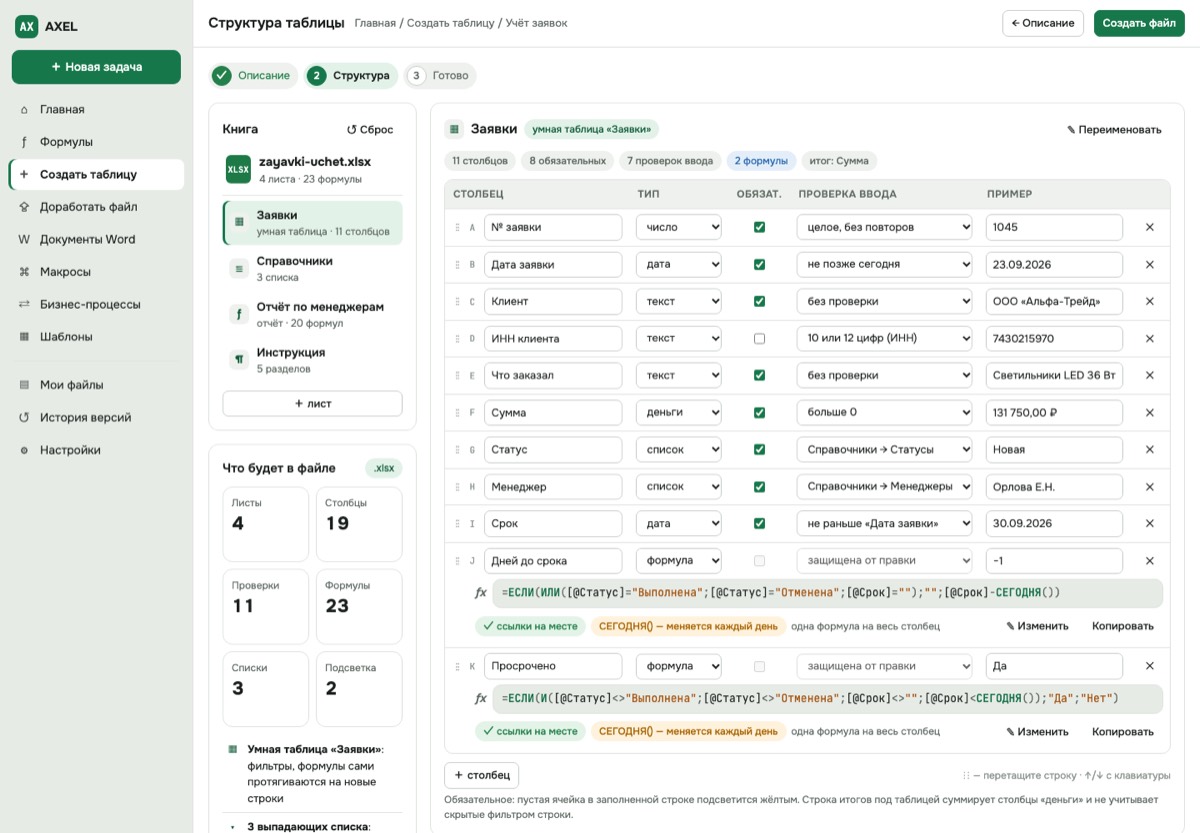The width and height of the screenshot is (1200, 833).
Task: Open «Бизнес-процессы» in the sidebar
Action: pyautogui.click(x=96, y=304)
